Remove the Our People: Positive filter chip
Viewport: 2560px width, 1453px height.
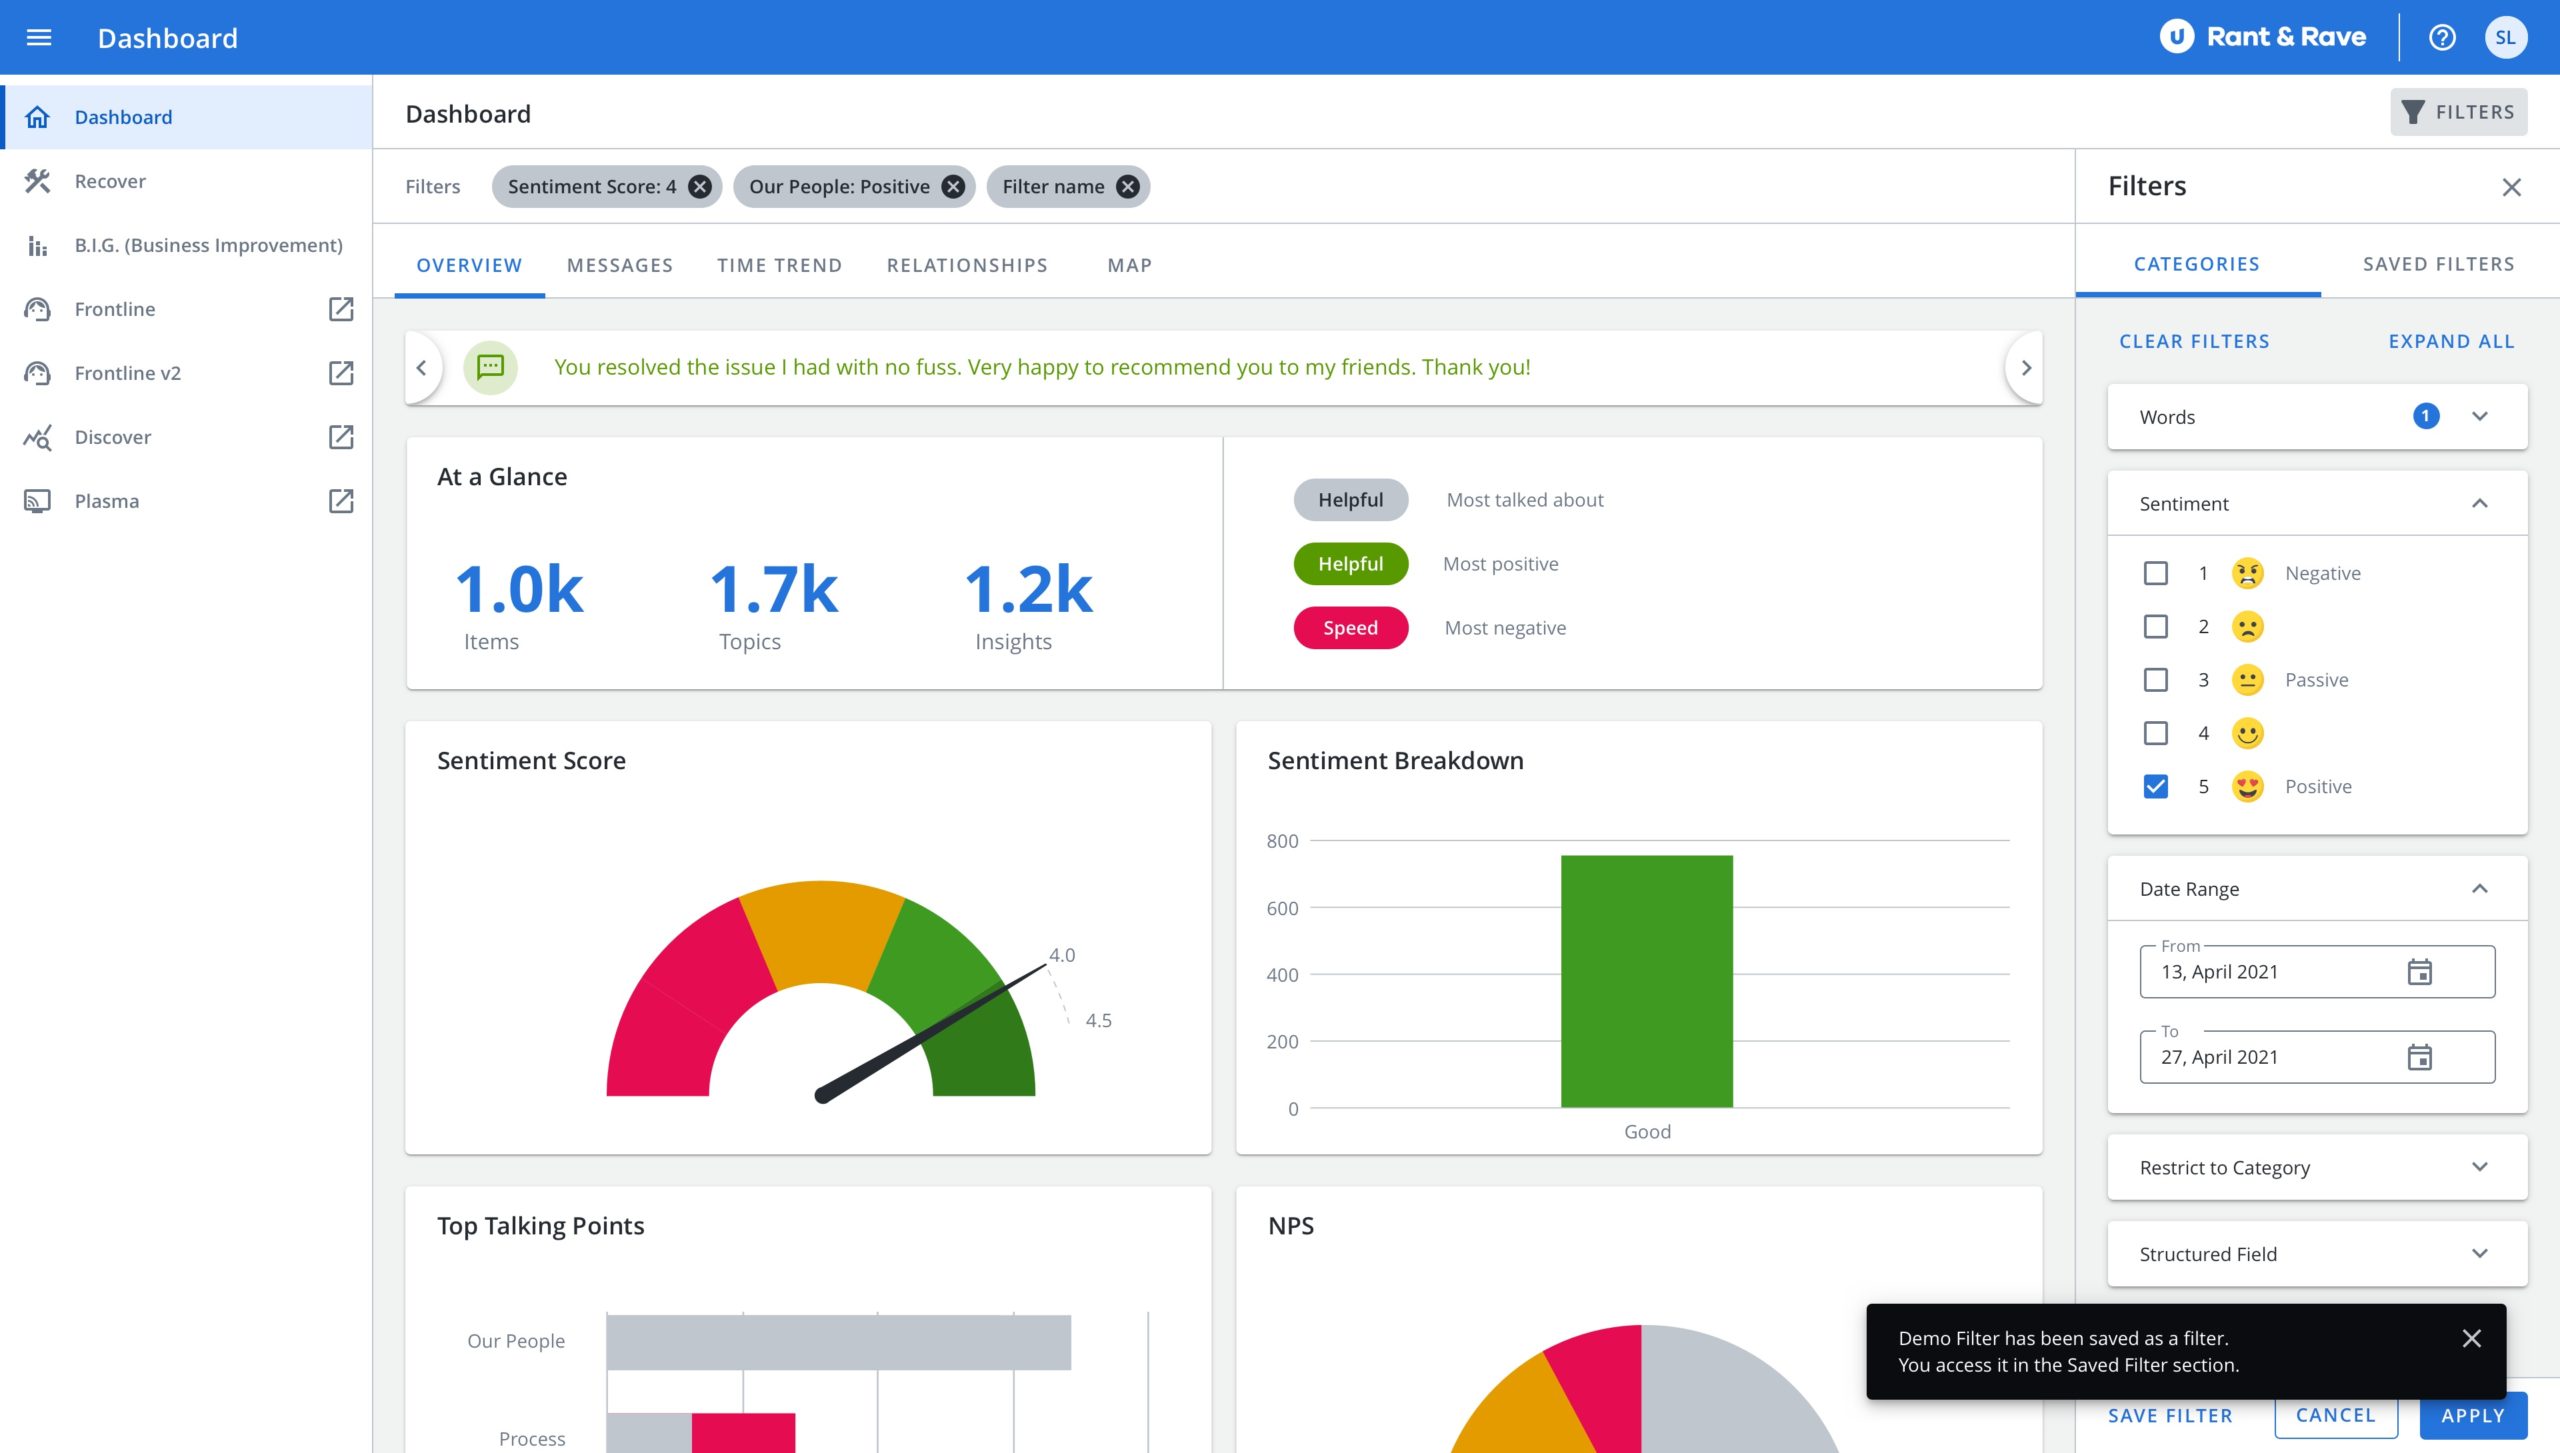[953, 187]
